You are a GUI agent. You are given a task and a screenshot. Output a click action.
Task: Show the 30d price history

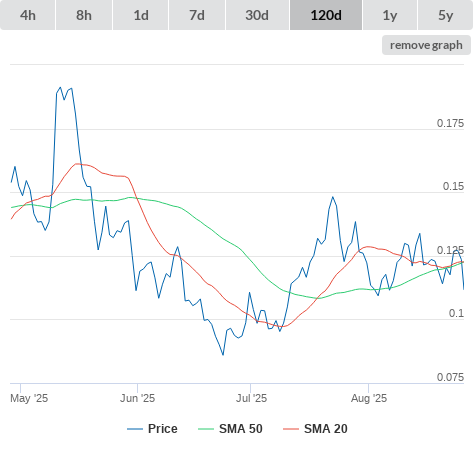tap(257, 15)
